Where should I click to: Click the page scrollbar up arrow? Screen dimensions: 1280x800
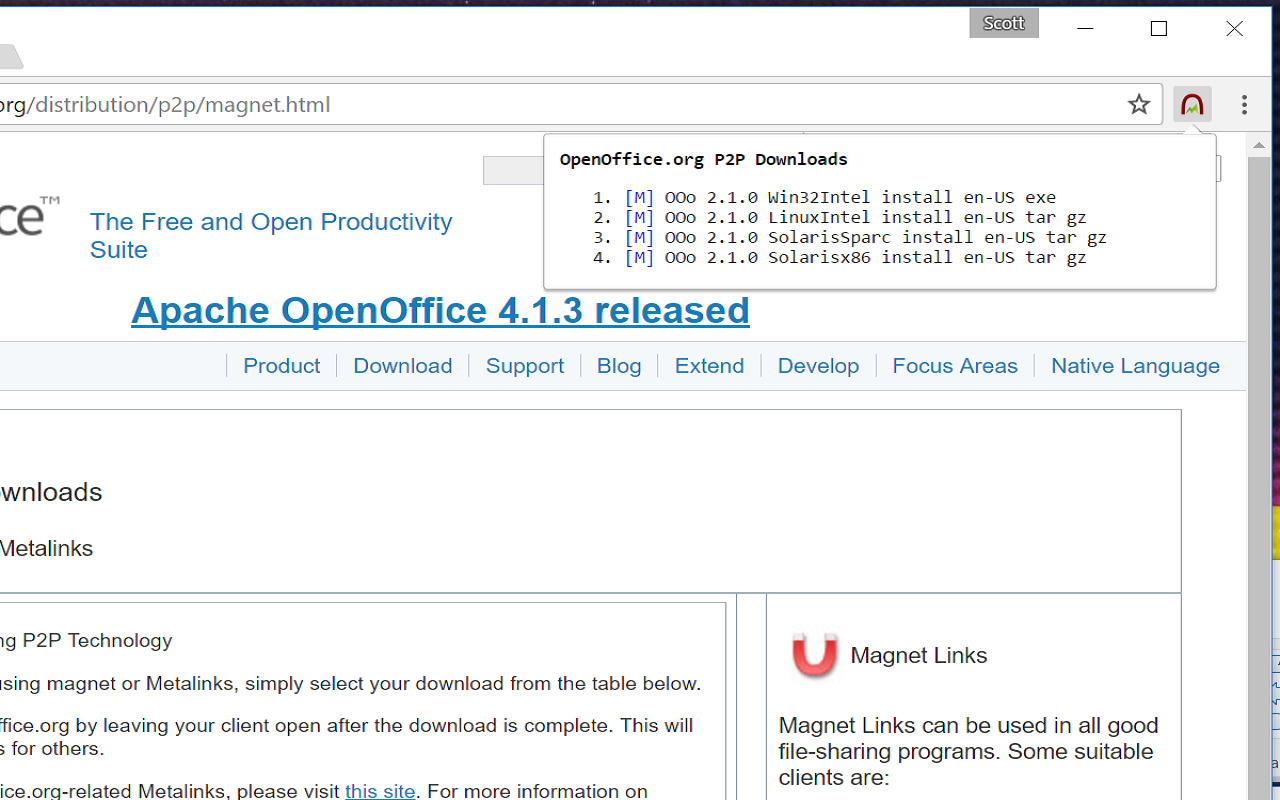coord(1259,146)
